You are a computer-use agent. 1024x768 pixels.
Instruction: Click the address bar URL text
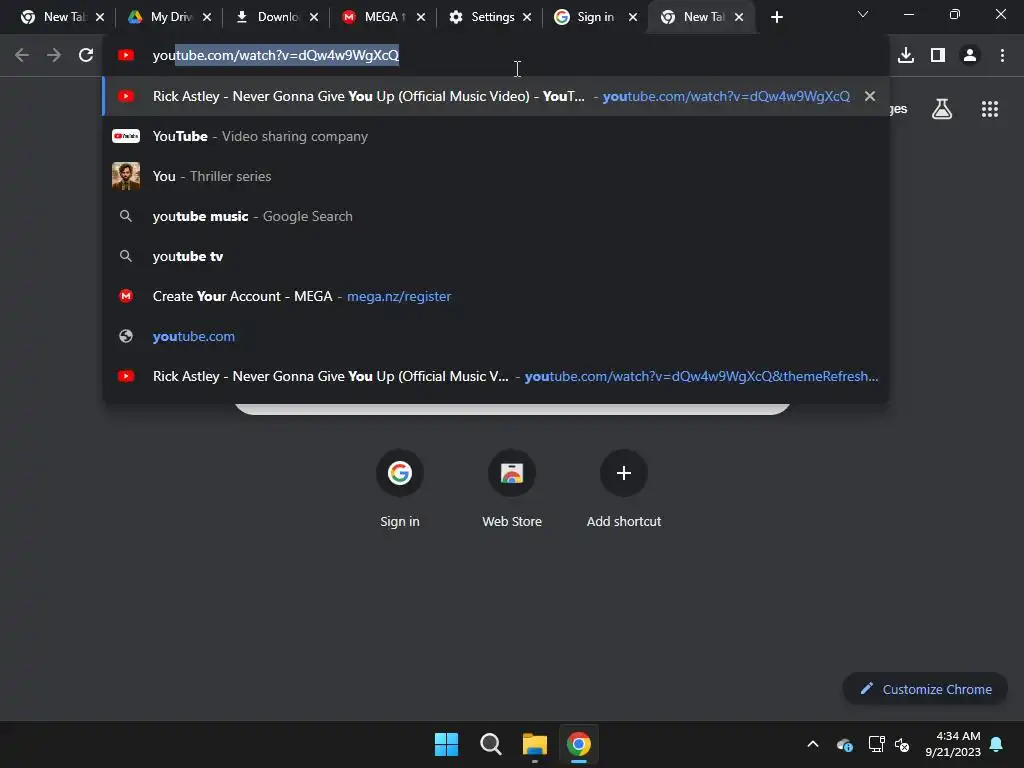tap(276, 56)
